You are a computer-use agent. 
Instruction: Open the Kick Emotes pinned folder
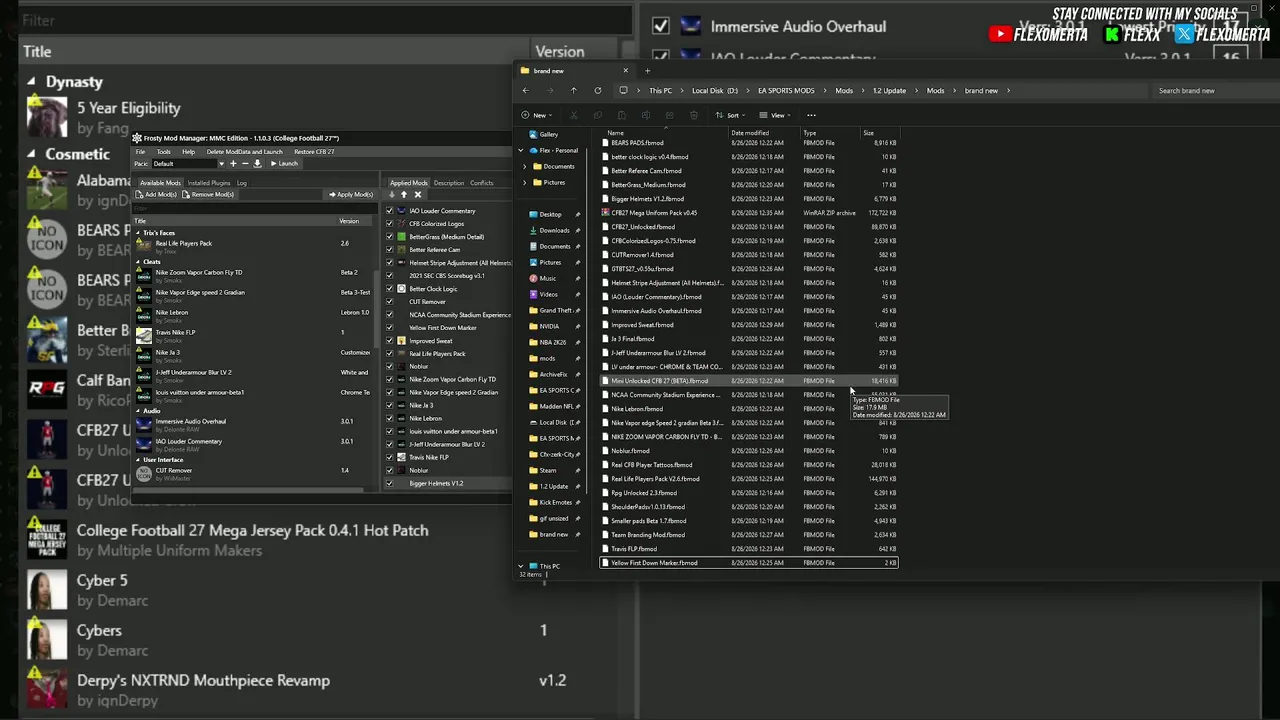tap(555, 502)
